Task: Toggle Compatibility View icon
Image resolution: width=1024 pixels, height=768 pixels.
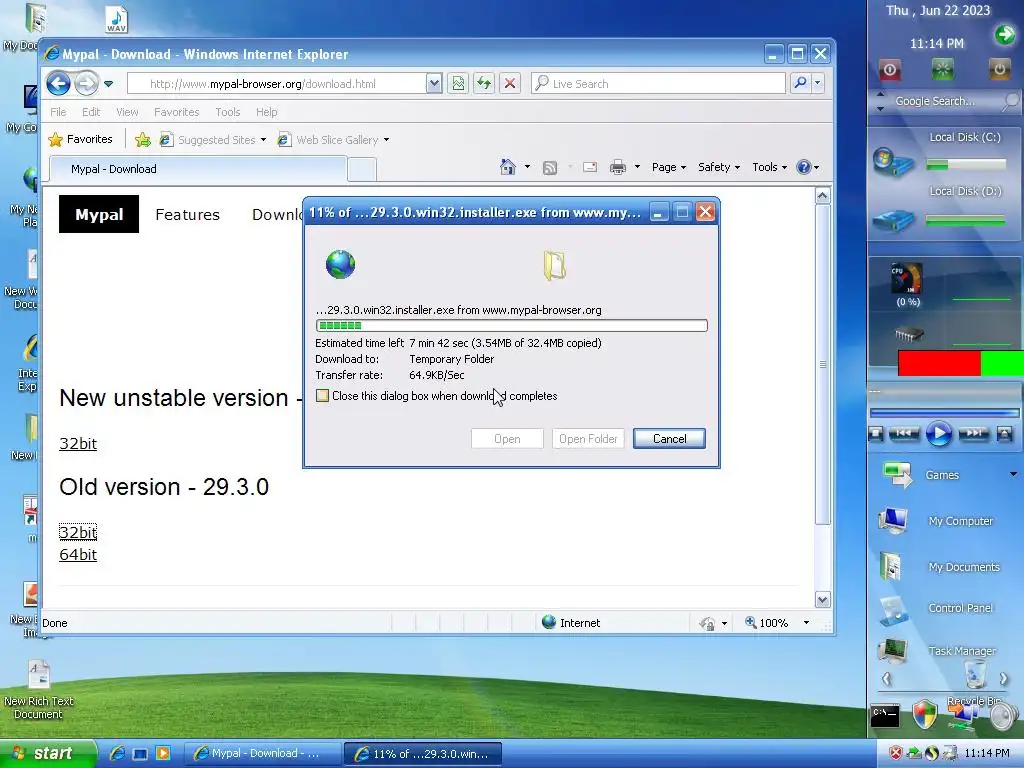Action: pyautogui.click(x=458, y=84)
